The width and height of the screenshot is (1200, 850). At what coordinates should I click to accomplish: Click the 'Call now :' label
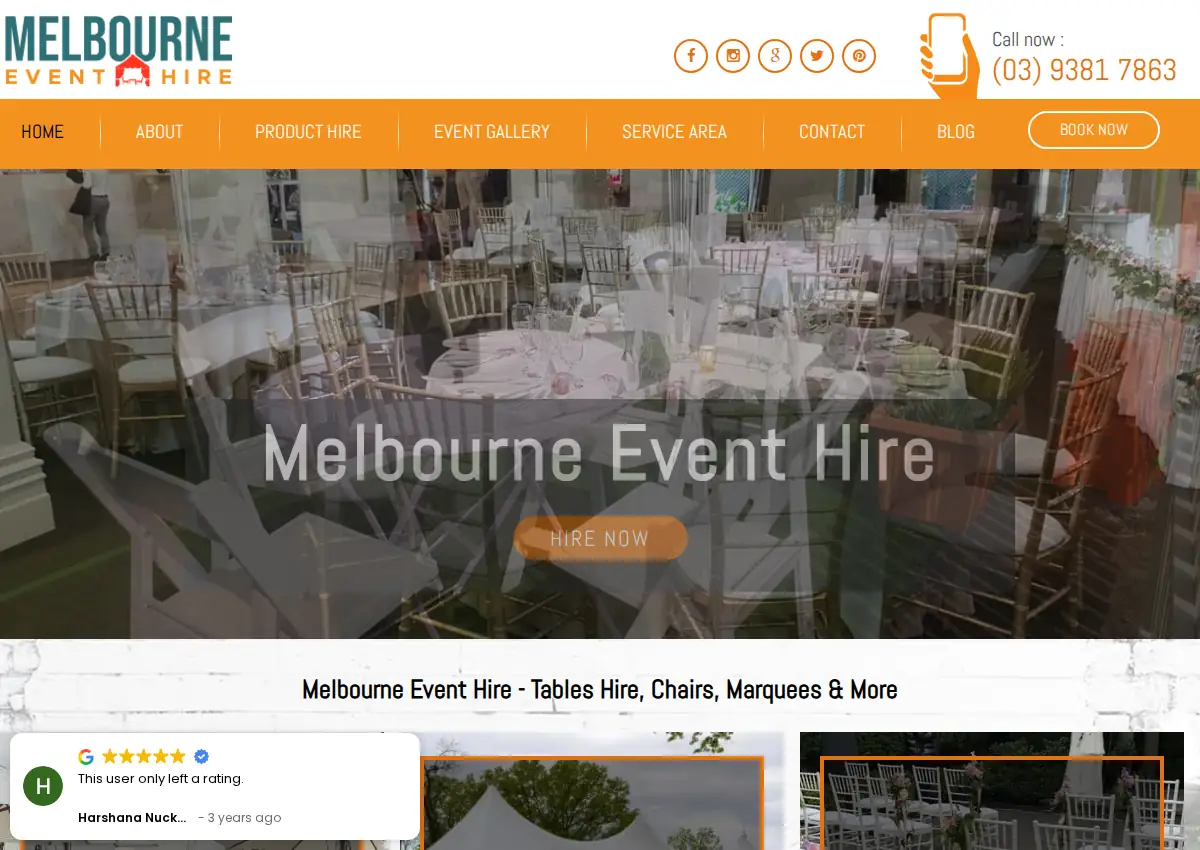coord(1028,39)
